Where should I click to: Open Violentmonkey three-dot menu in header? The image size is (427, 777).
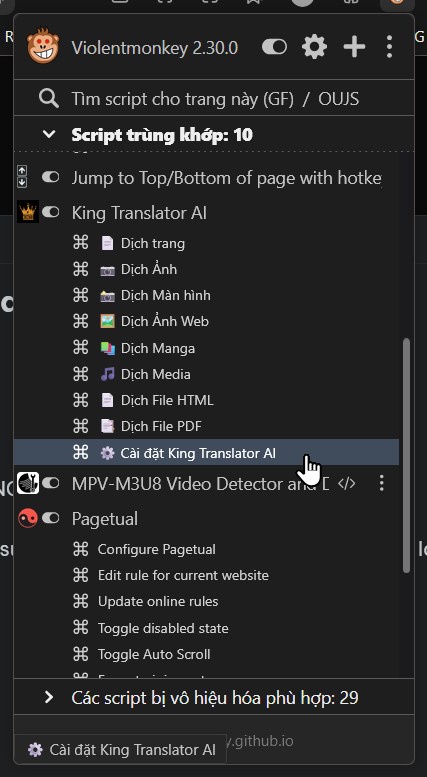(389, 47)
